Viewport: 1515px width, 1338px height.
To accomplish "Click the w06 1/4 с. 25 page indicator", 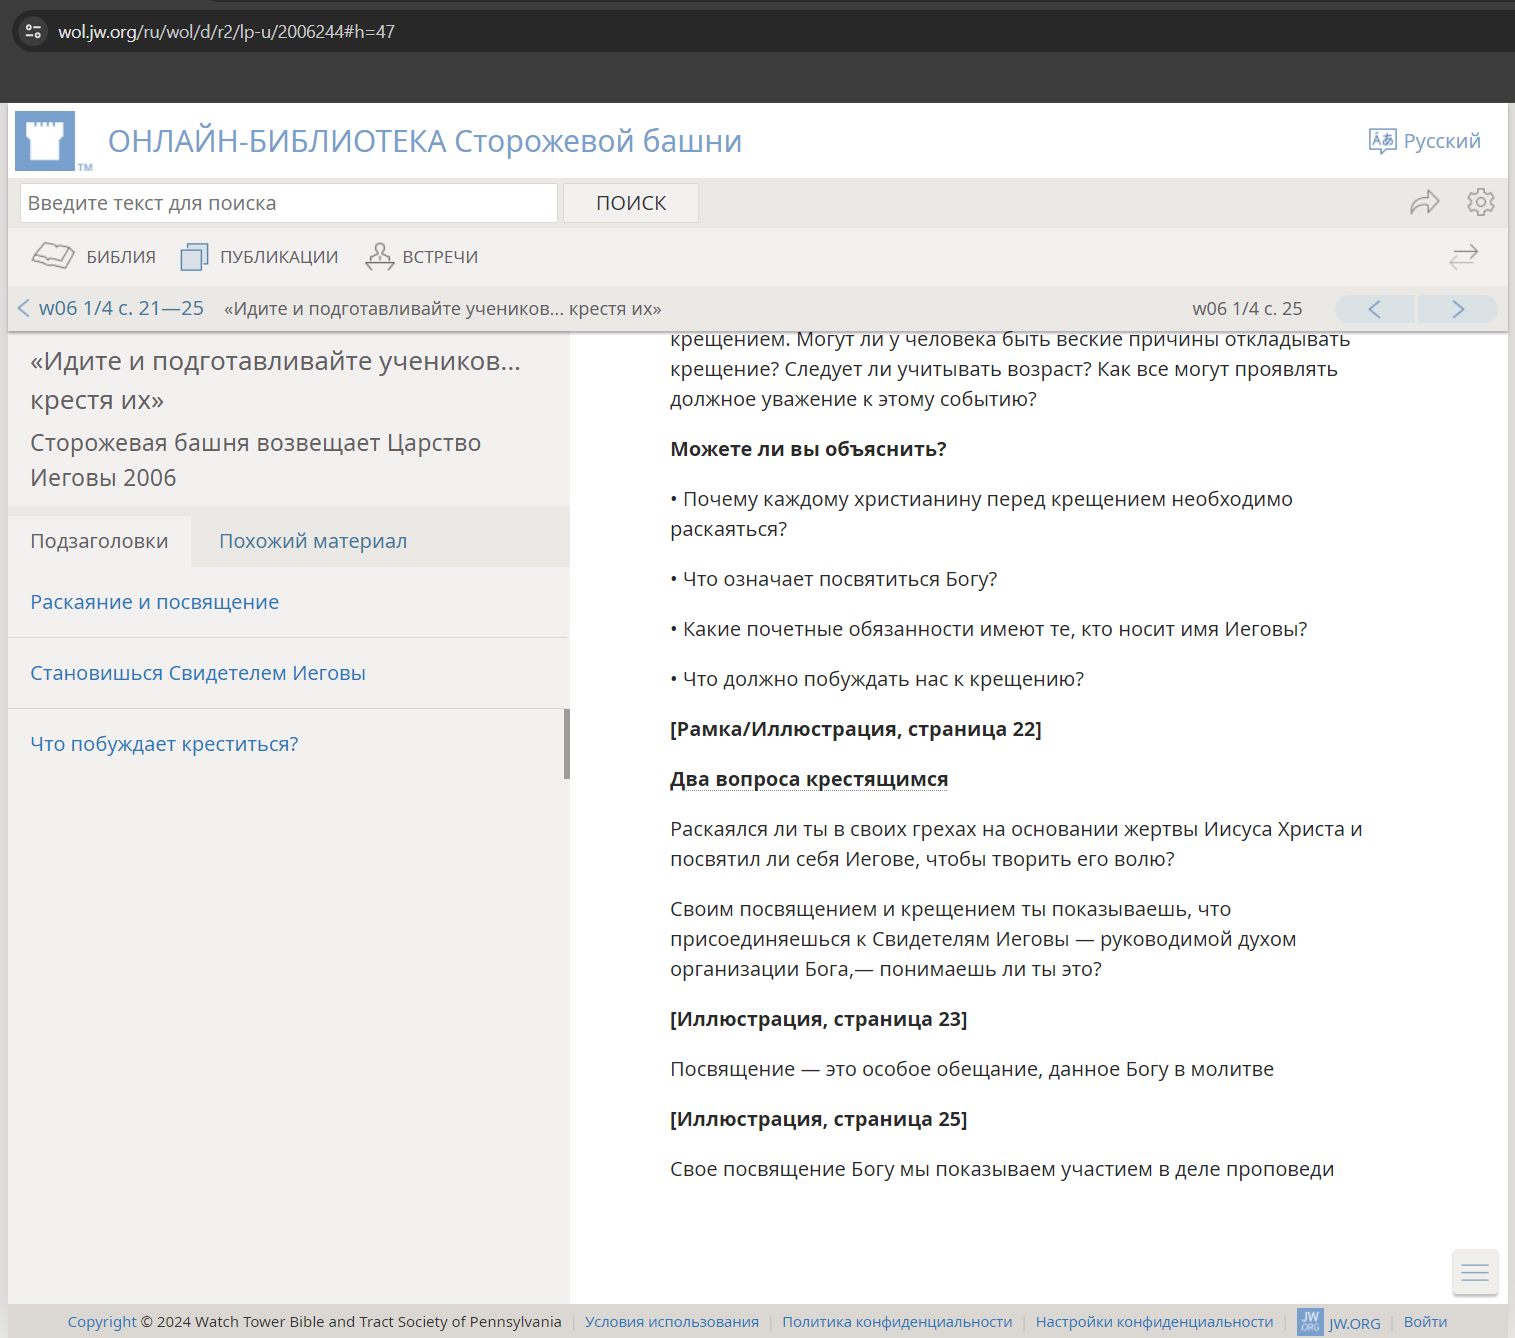I will pyautogui.click(x=1247, y=309).
